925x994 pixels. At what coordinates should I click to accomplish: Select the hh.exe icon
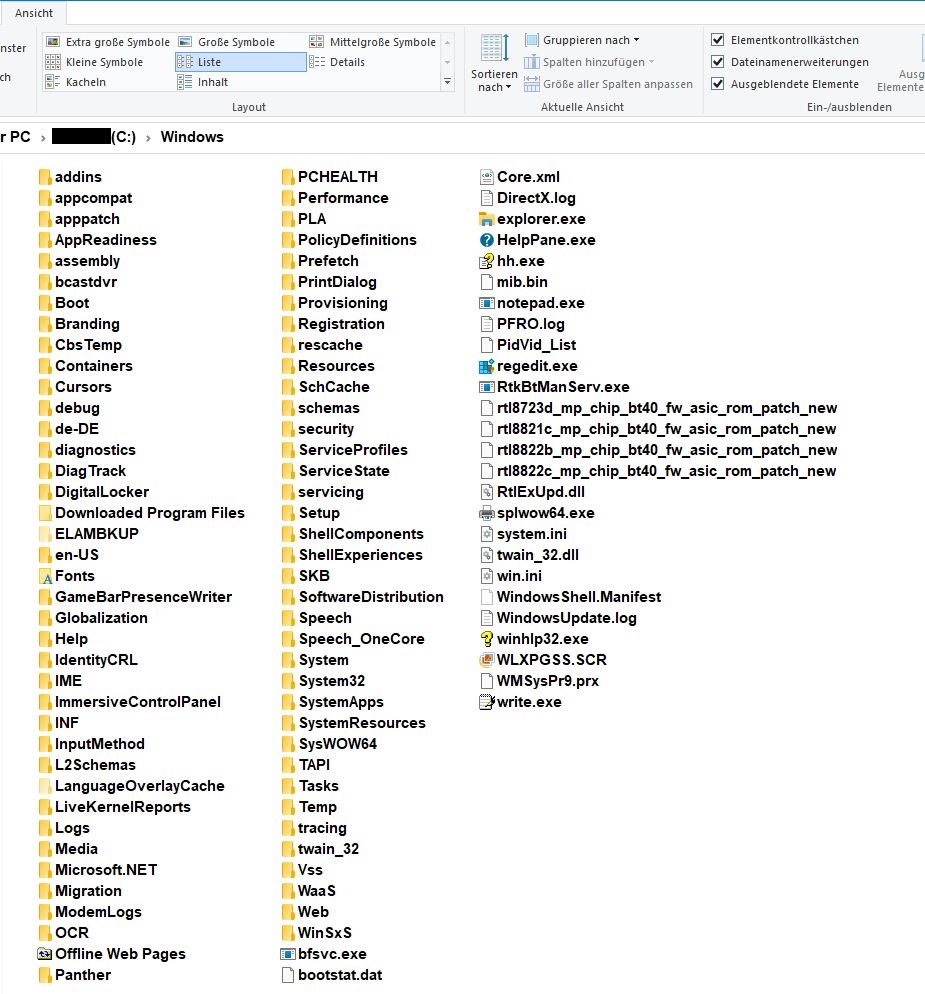point(486,261)
